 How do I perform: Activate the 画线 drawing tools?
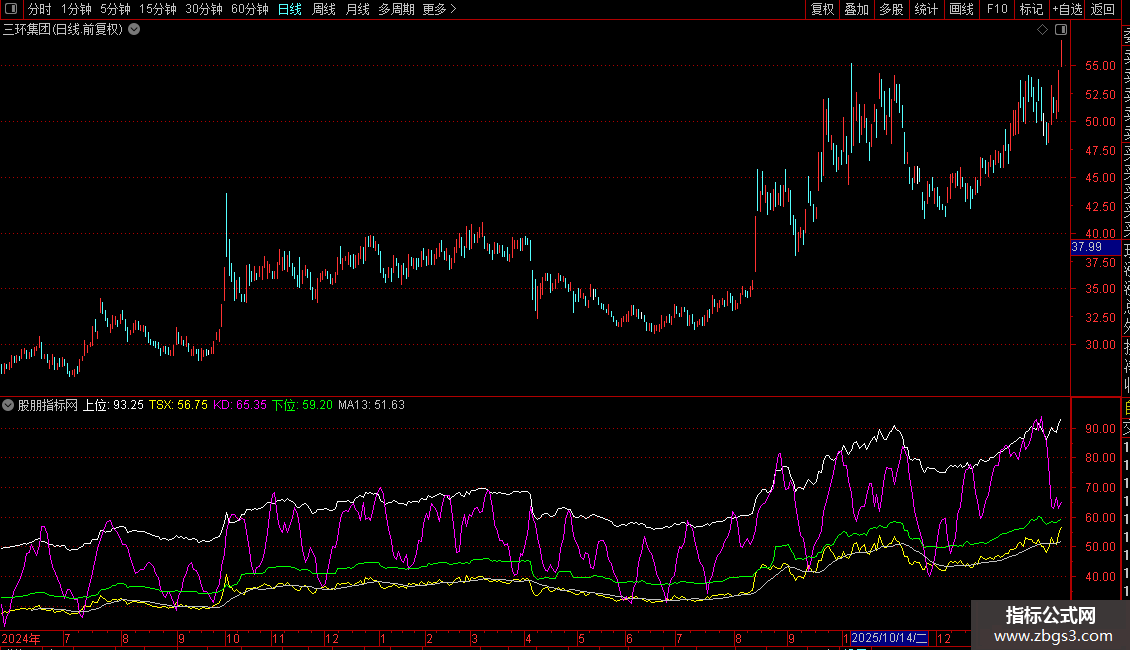(x=961, y=9)
